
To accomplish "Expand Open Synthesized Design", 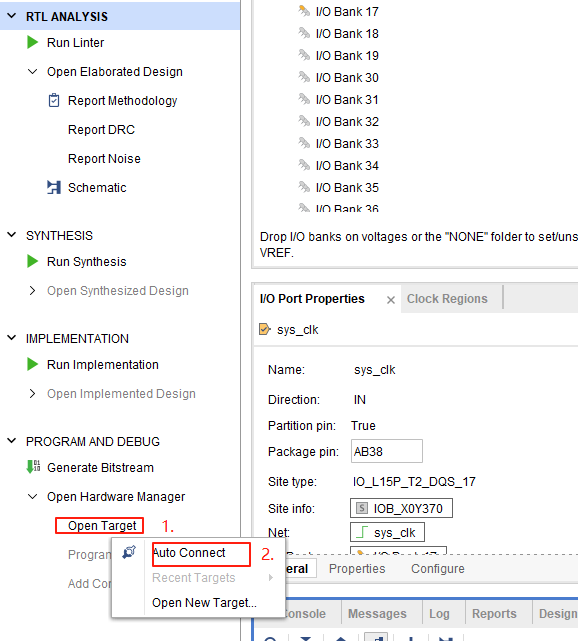I will (x=33, y=291).
